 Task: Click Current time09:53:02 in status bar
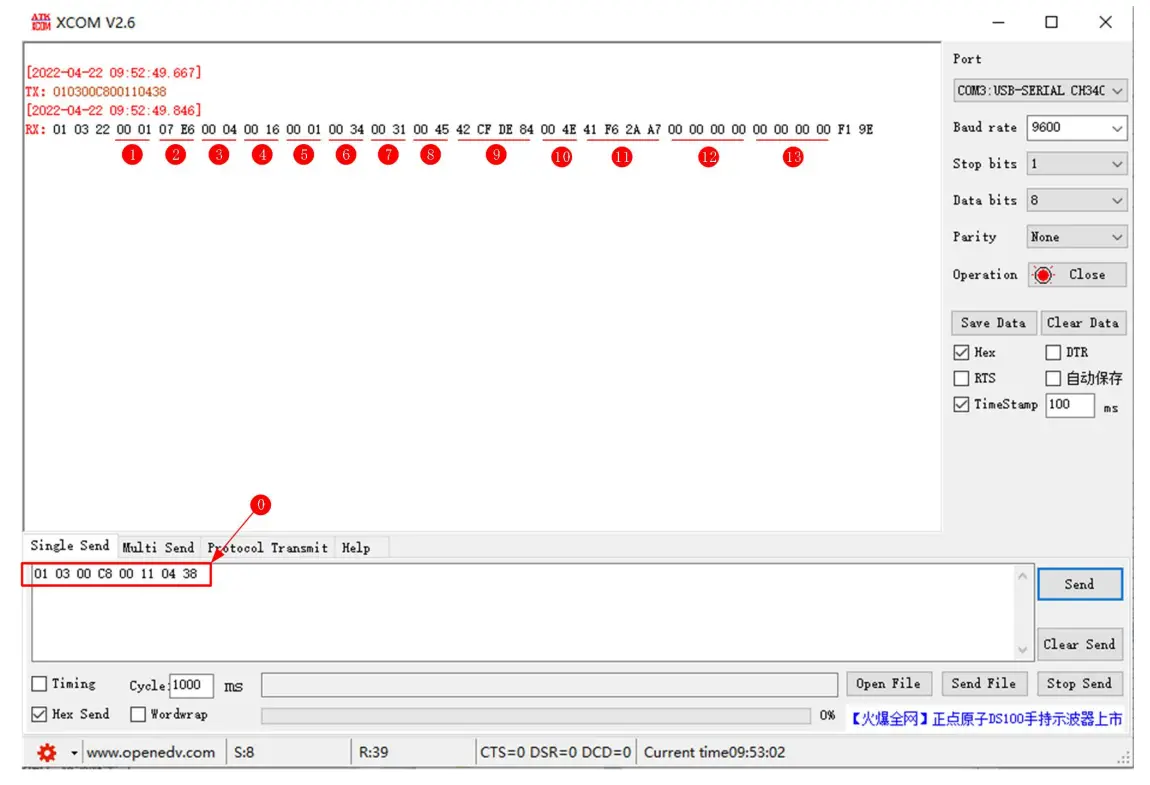[714, 753]
